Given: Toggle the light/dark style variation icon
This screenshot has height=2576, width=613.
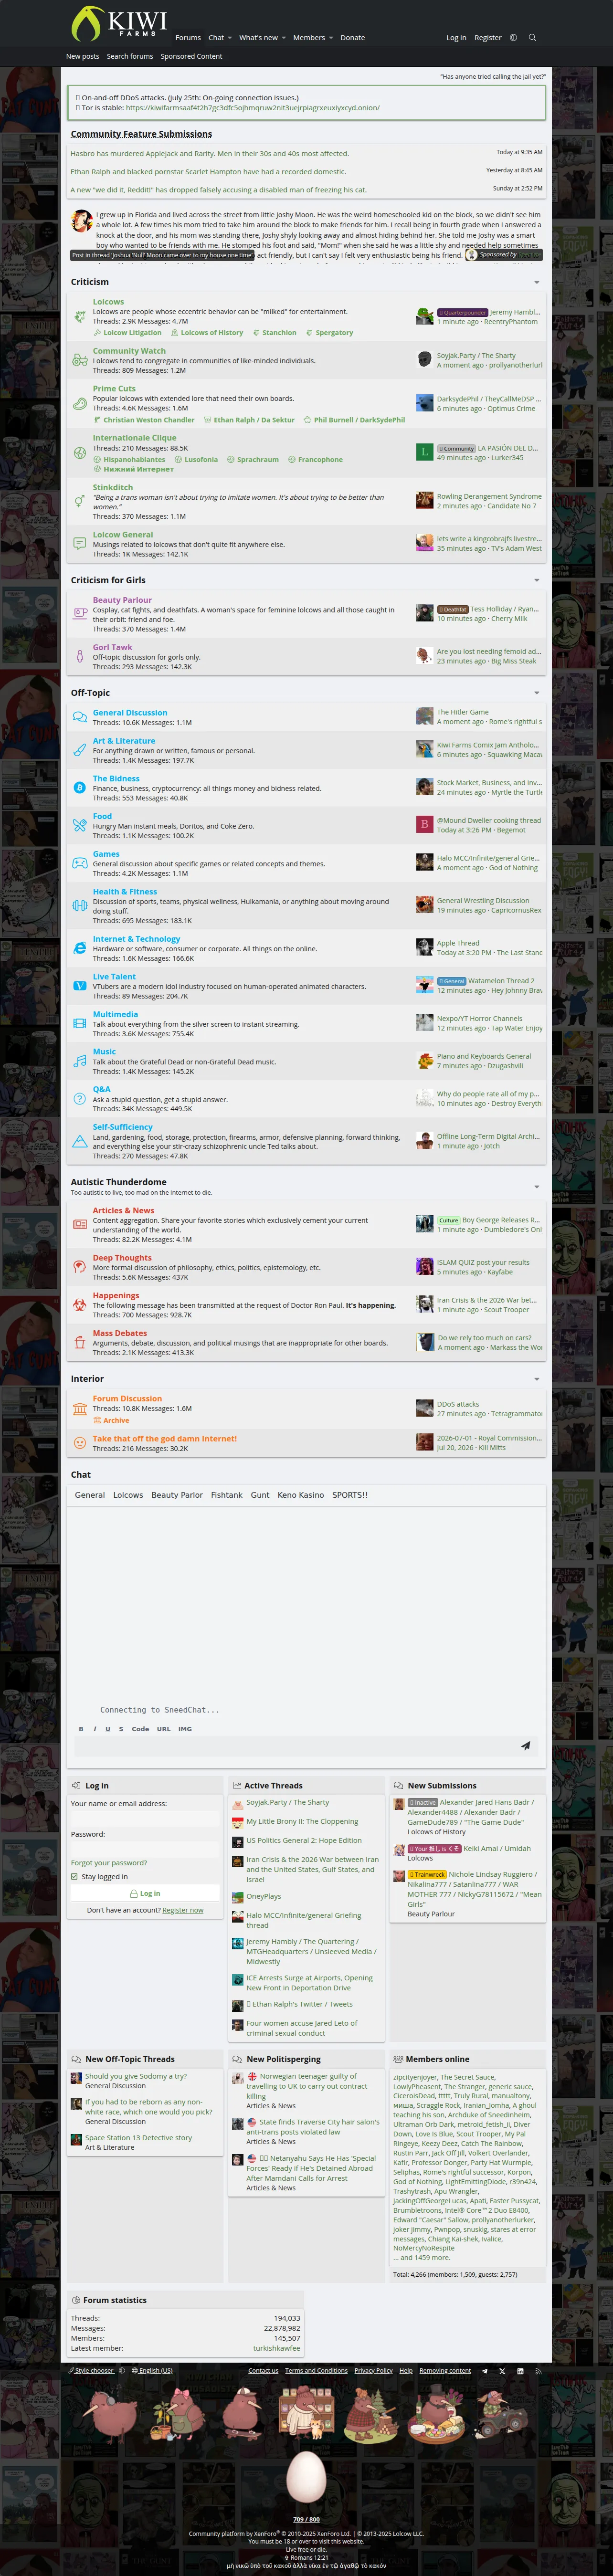Looking at the screenshot, I should tap(513, 38).
